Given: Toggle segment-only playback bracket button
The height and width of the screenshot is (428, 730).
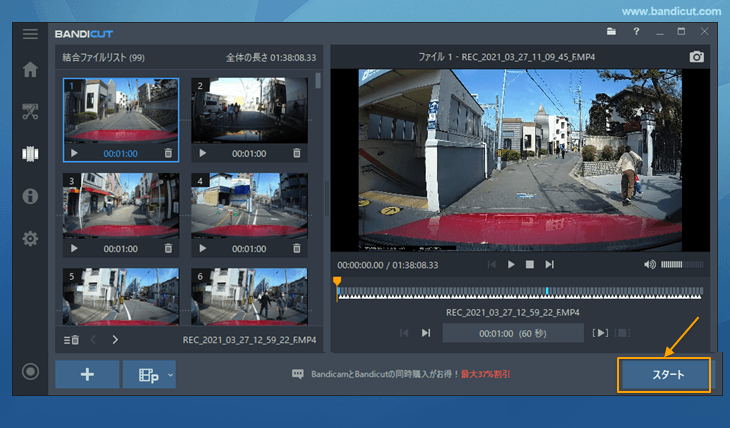Looking at the screenshot, I should point(600,333).
